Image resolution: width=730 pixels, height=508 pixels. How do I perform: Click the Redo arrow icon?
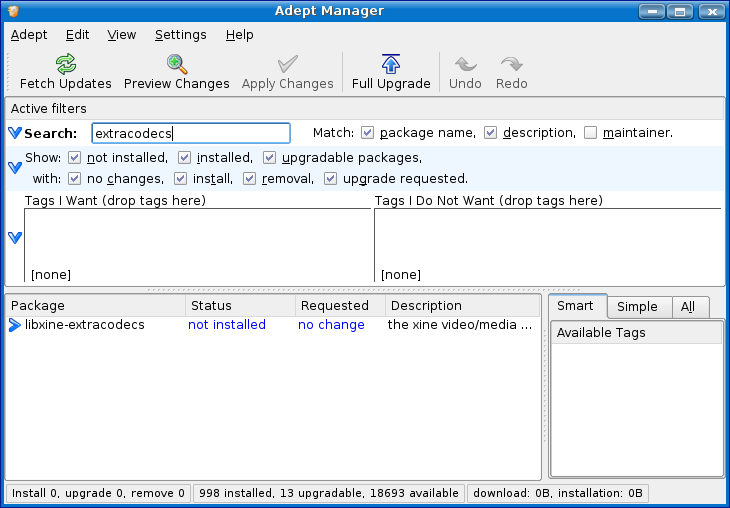512,64
